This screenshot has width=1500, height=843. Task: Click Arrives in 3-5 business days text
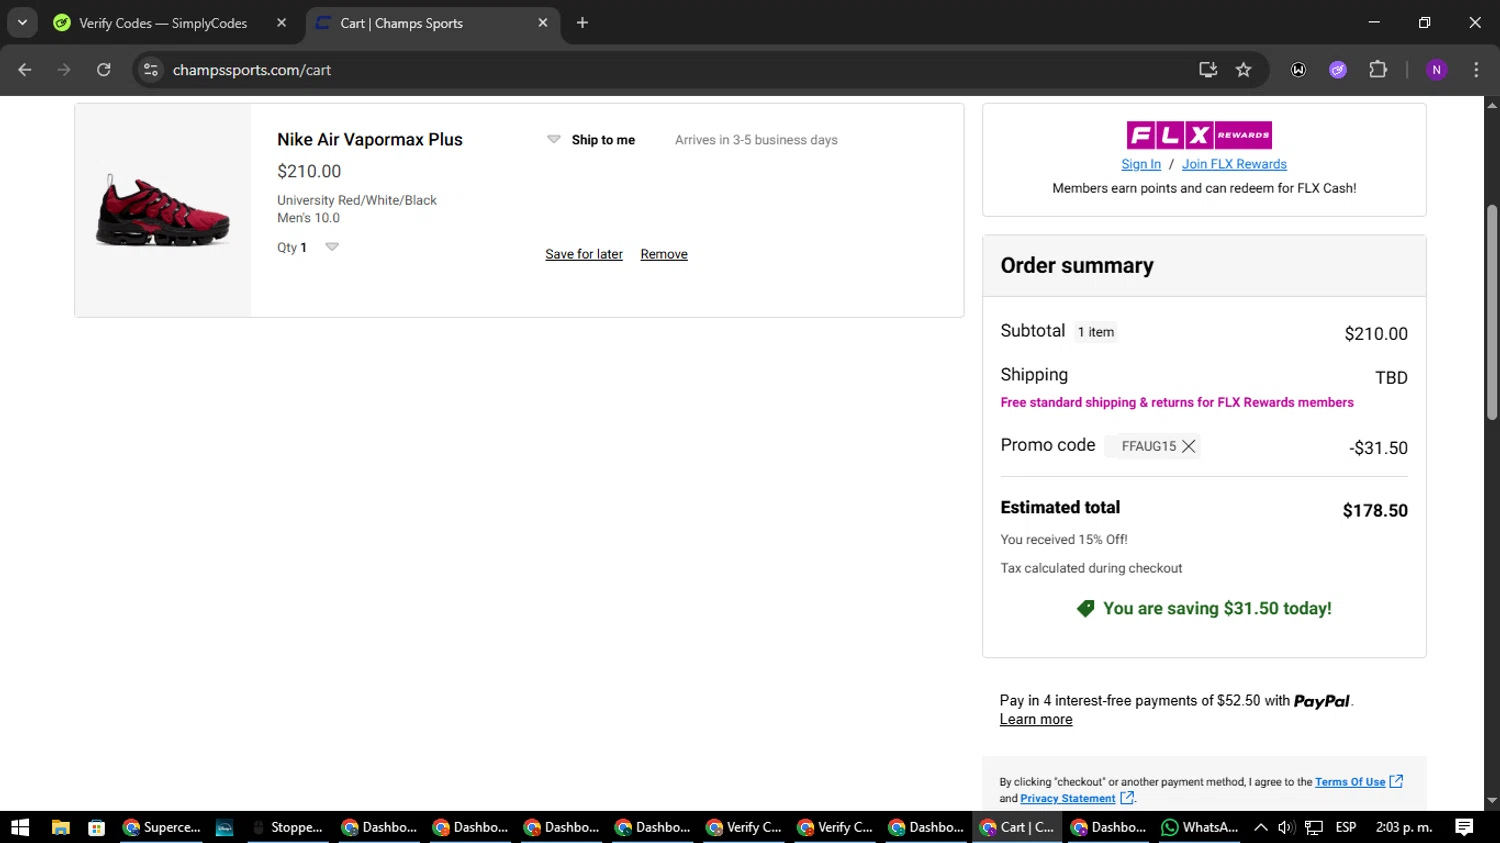click(x=756, y=140)
